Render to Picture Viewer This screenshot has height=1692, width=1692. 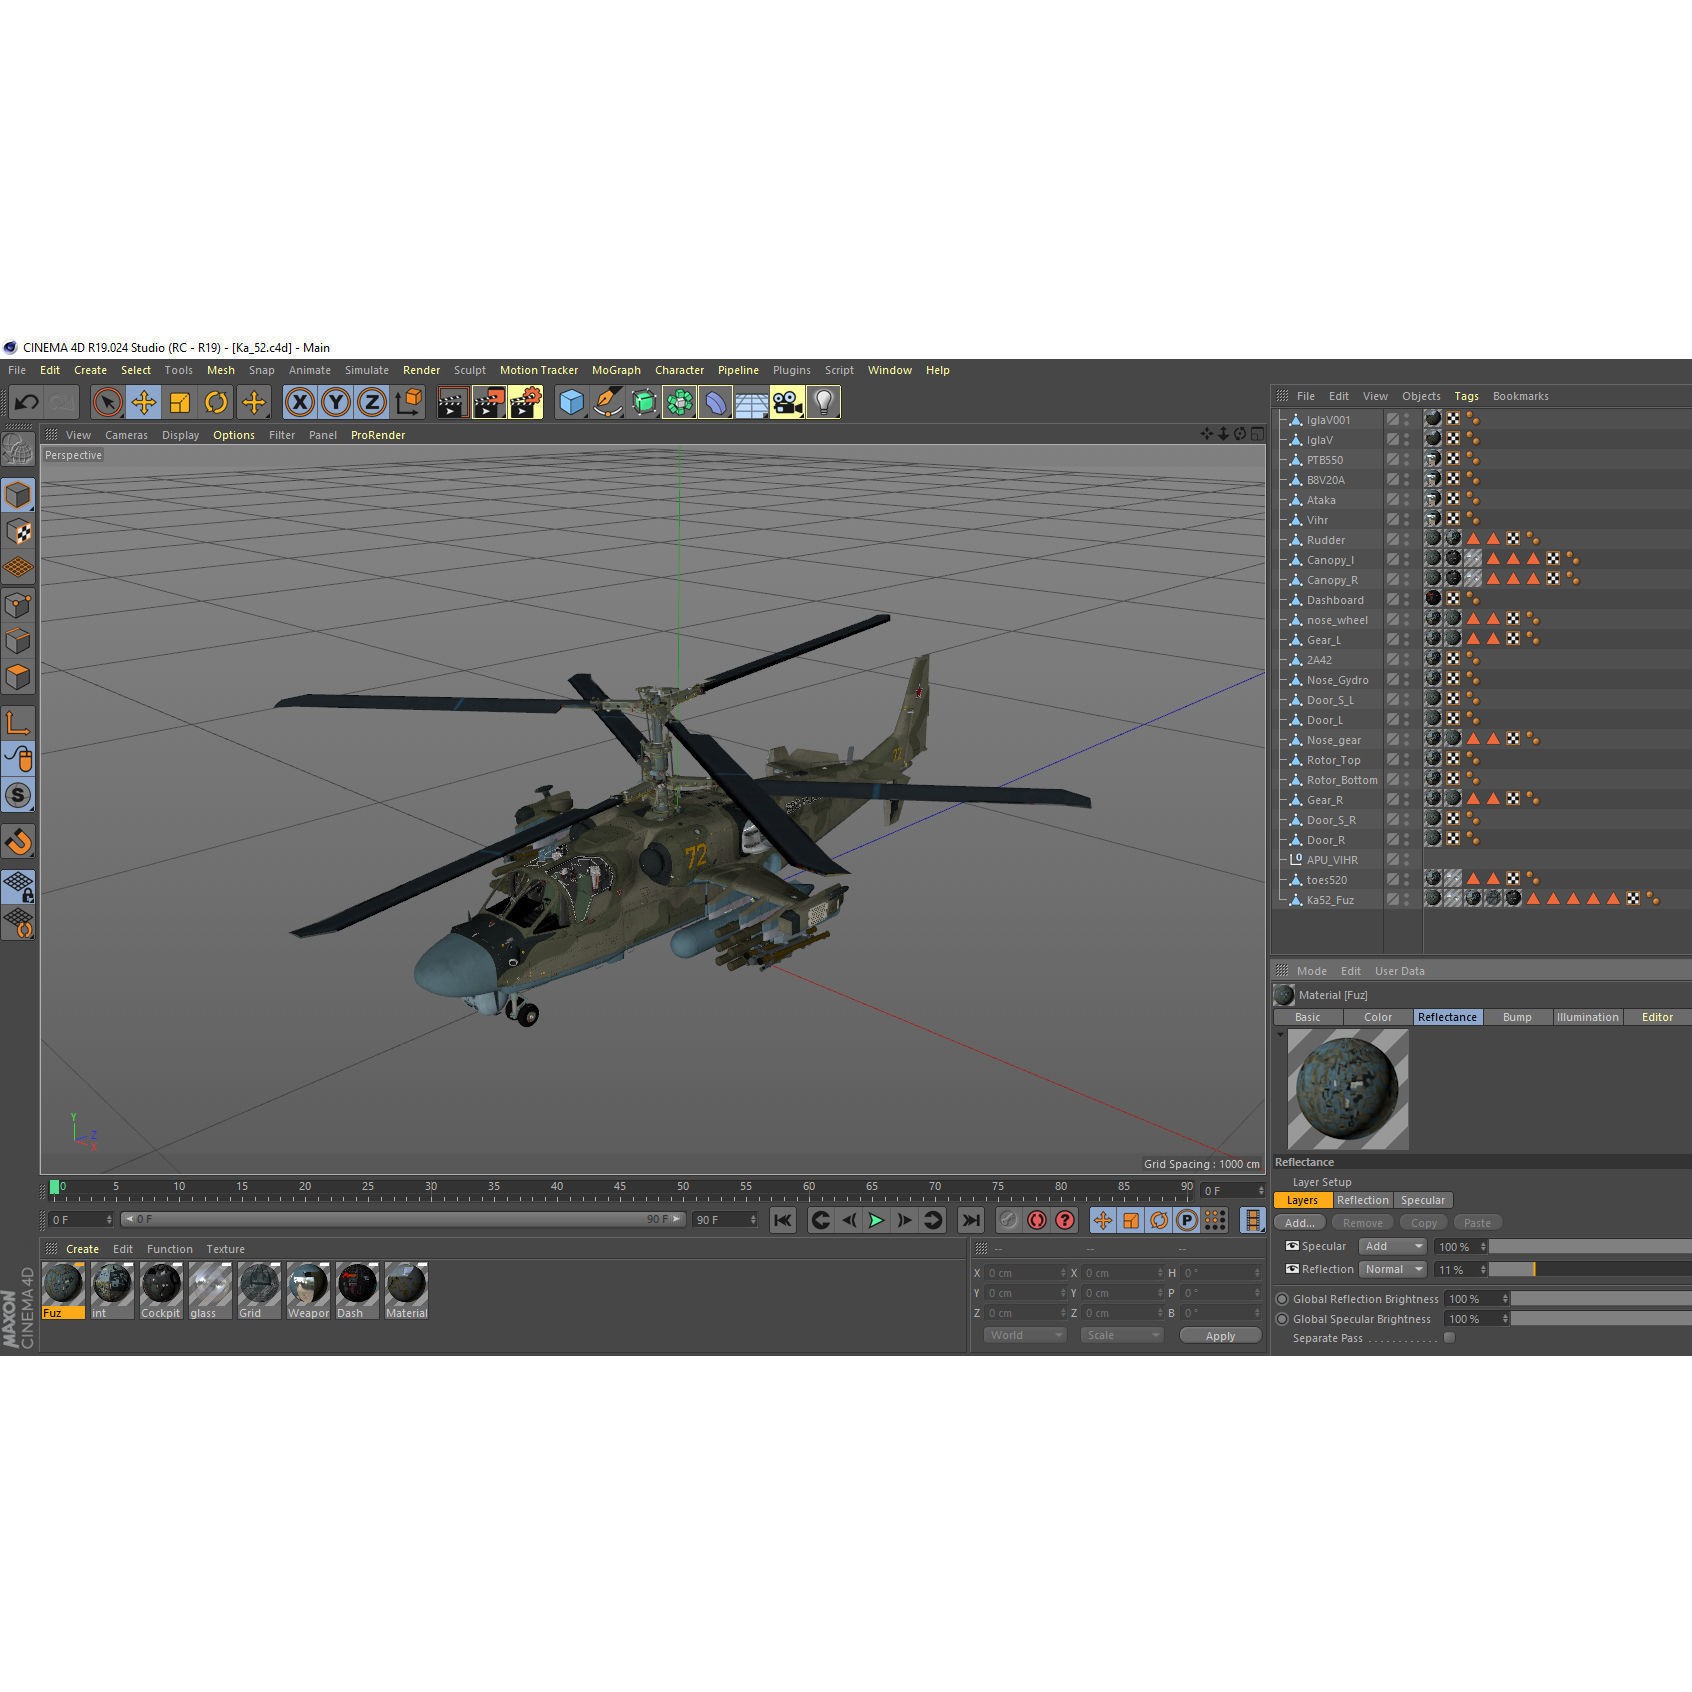coord(489,401)
